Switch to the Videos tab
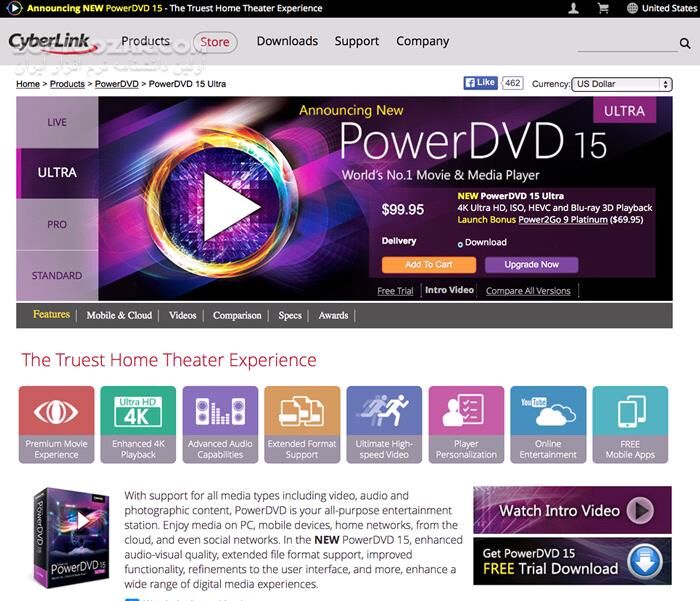Screen dimensions: 700x601 183,315
